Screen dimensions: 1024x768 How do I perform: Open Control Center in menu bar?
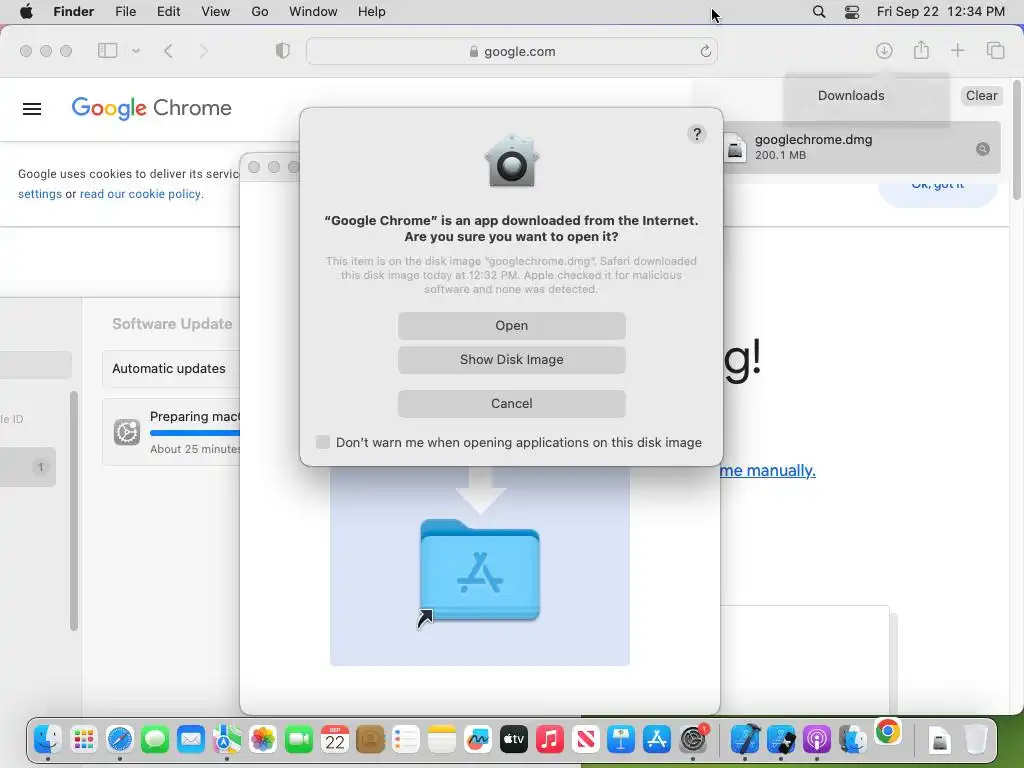point(852,12)
